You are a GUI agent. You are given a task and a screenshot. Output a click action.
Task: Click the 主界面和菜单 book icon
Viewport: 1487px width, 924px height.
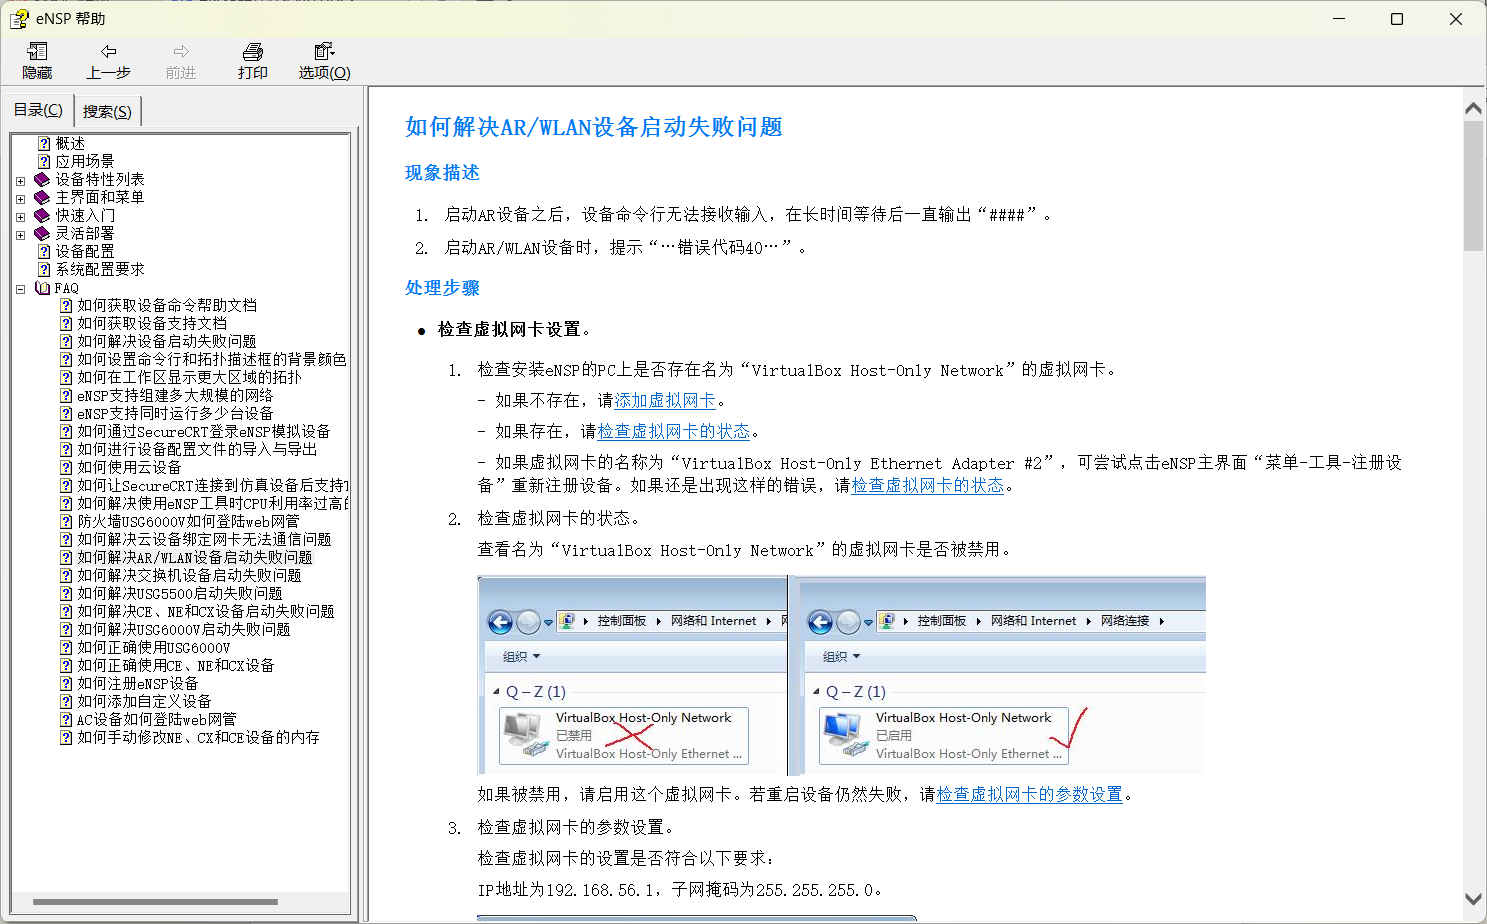click(42, 197)
